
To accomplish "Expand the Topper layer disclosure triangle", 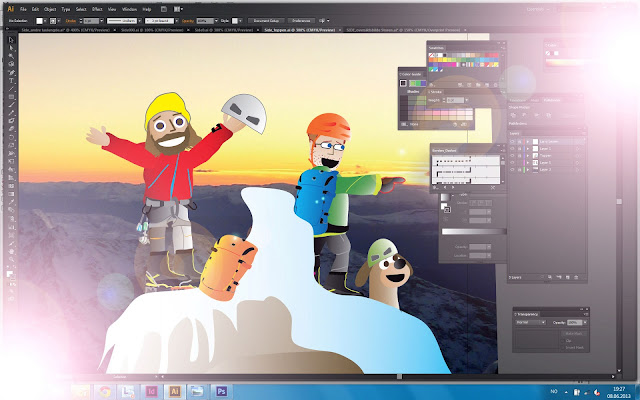I will [x=528, y=156].
